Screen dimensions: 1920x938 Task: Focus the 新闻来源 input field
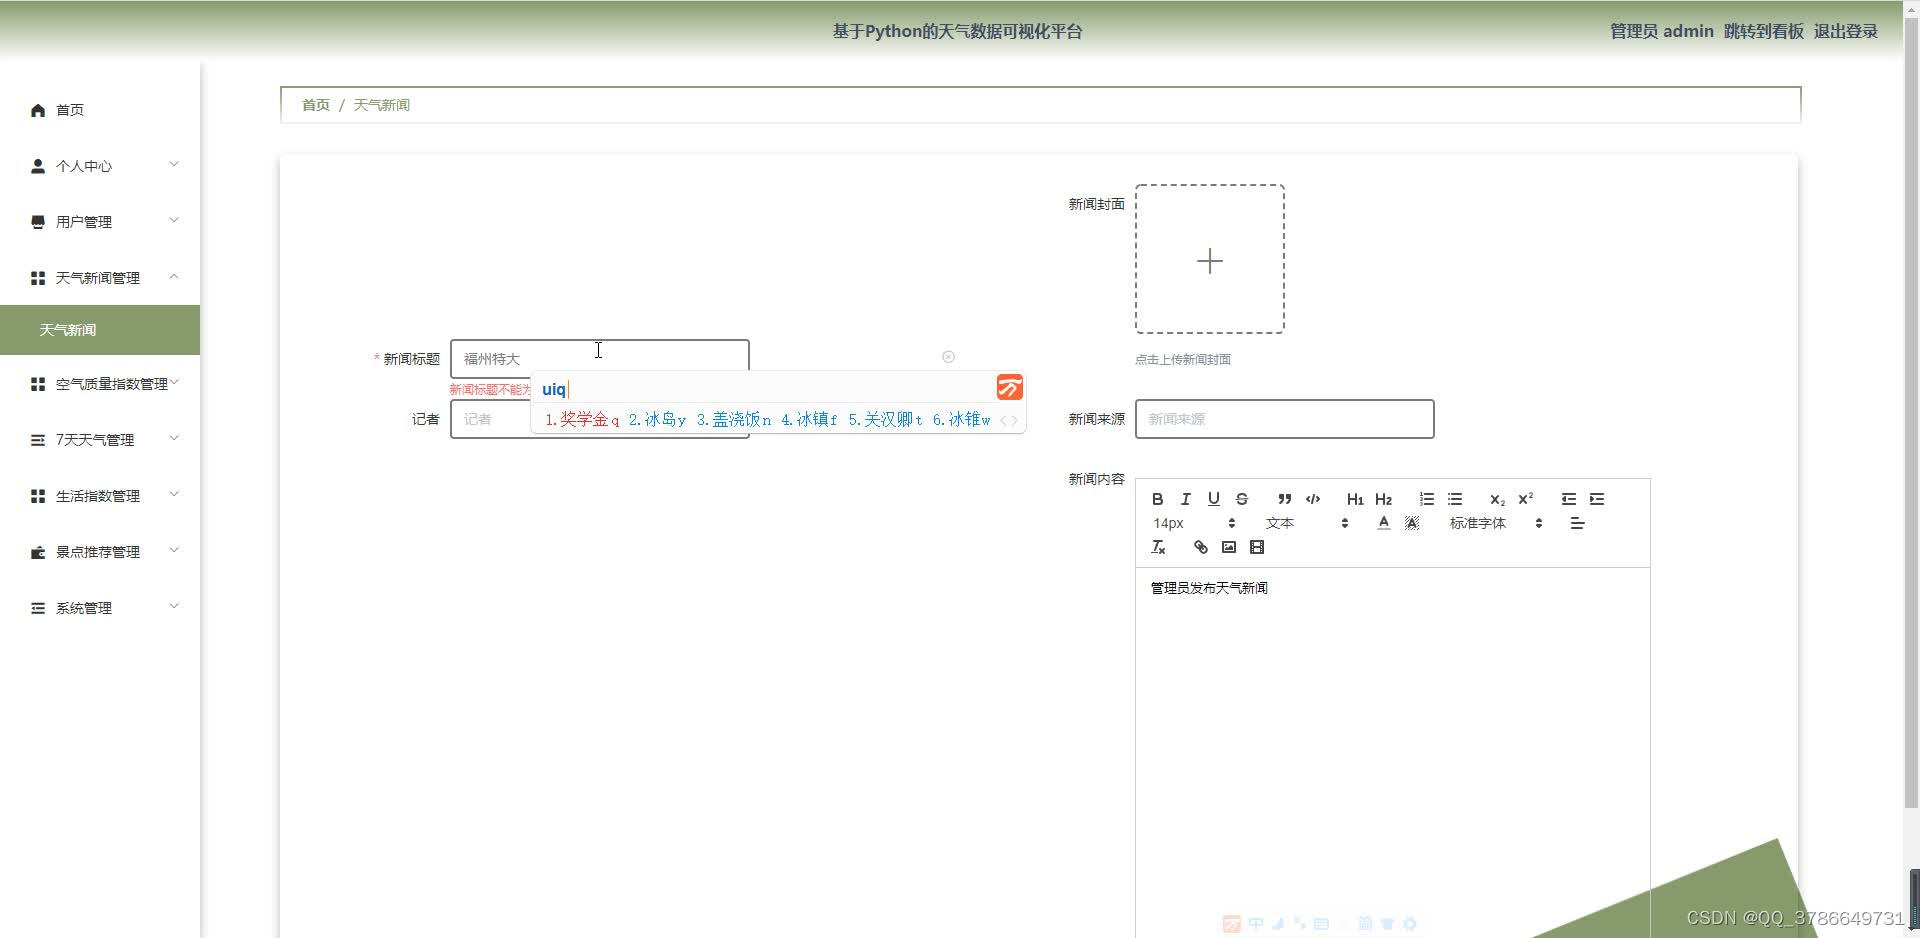pyautogui.click(x=1284, y=419)
